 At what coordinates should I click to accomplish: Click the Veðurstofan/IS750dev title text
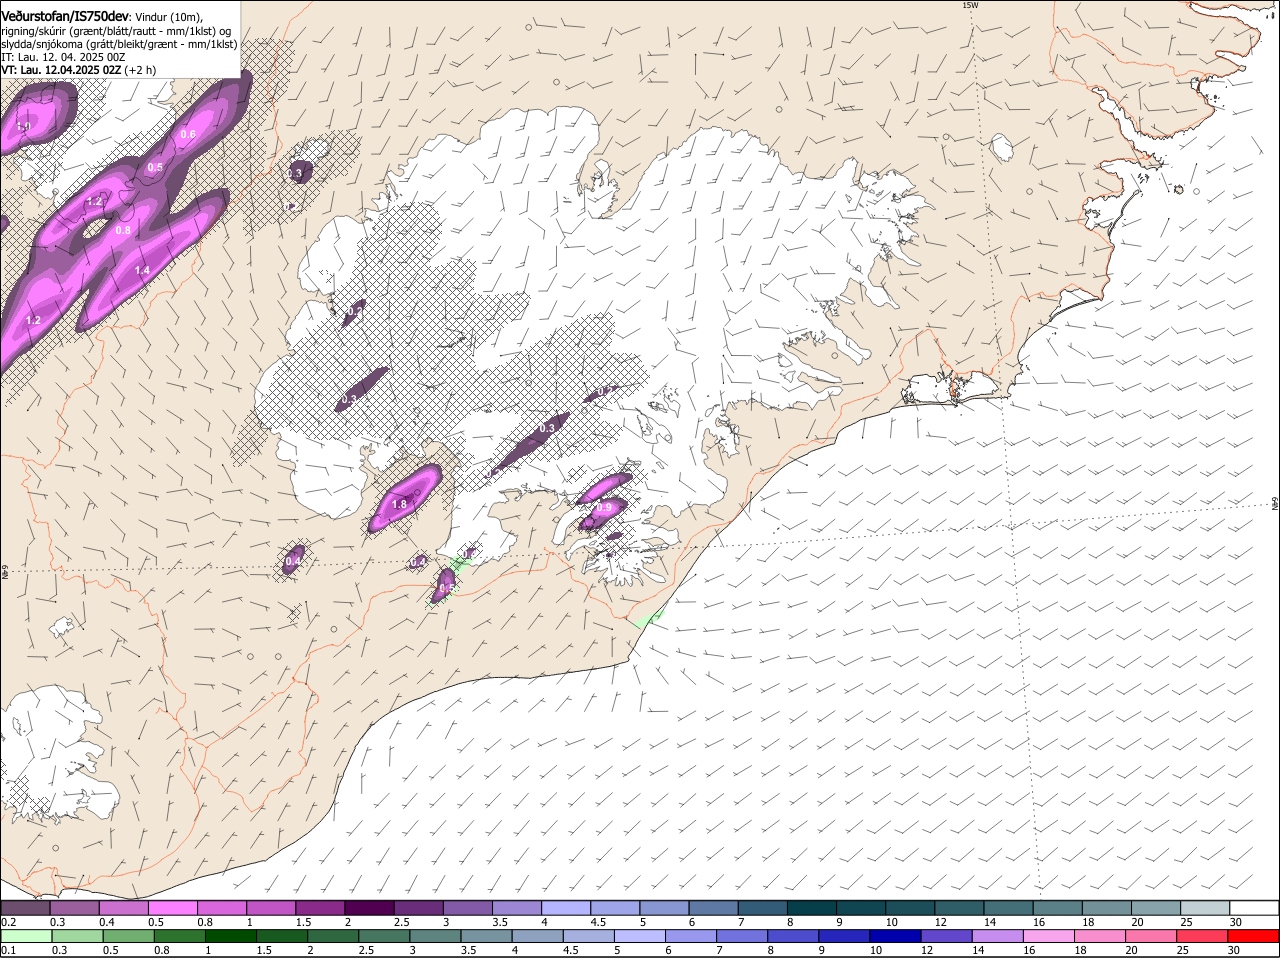pyautogui.click(x=65, y=16)
